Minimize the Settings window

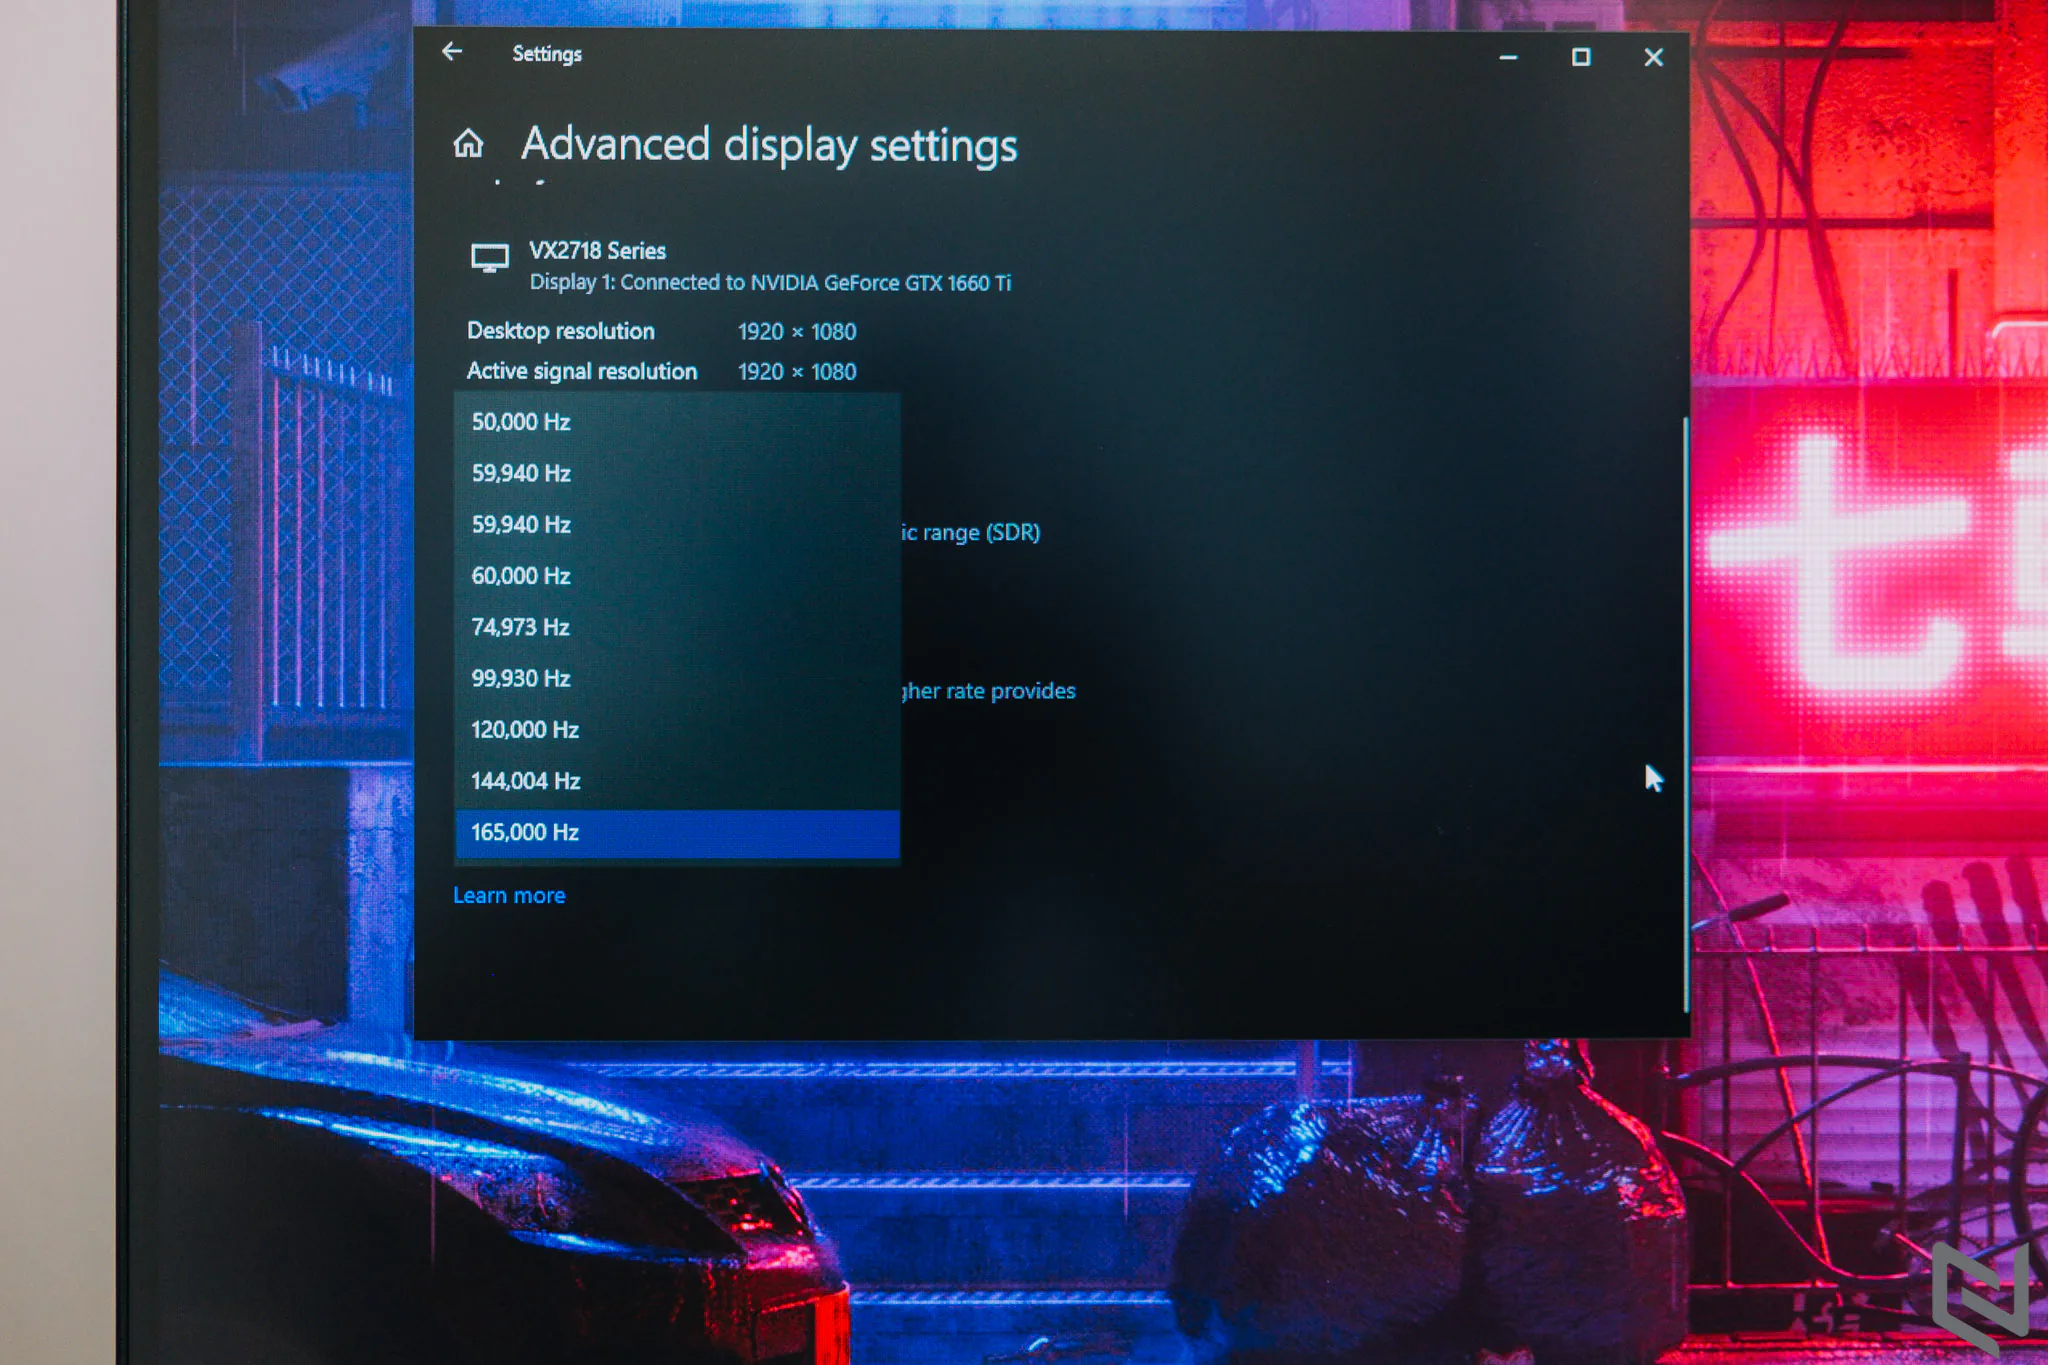1508,58
